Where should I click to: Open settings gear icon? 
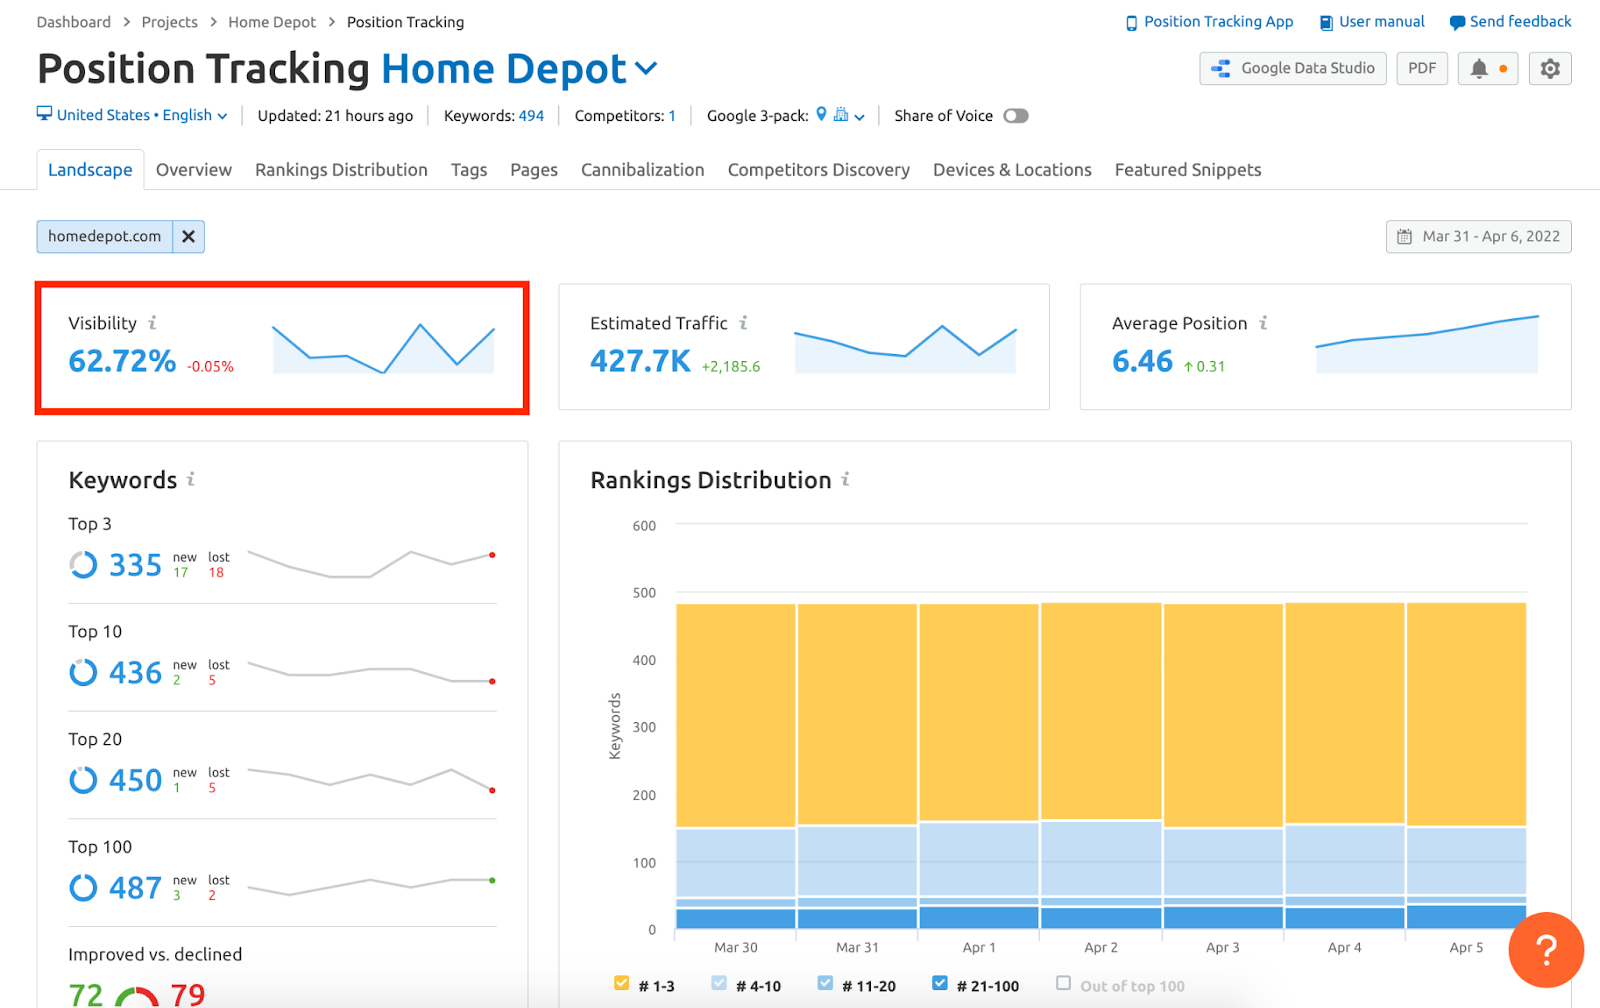pyautogui.click(x=1550, y=69)
